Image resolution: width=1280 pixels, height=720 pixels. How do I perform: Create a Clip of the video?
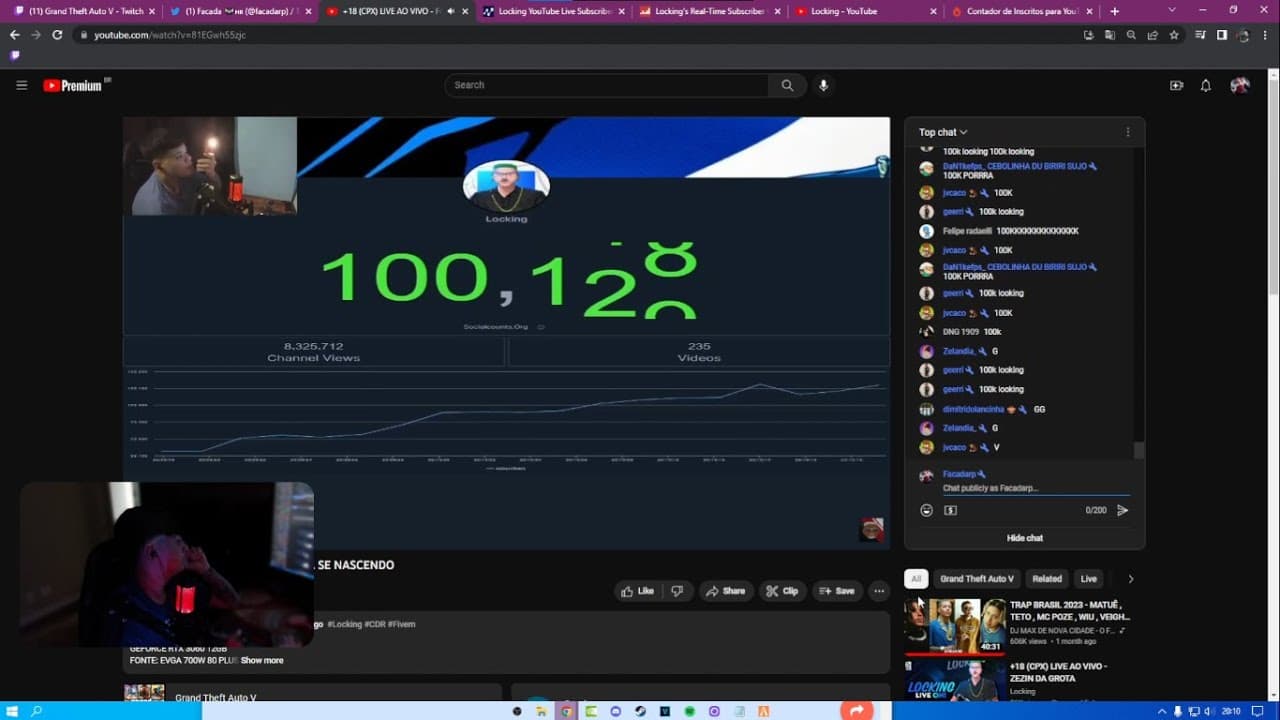tap(782, 591)
